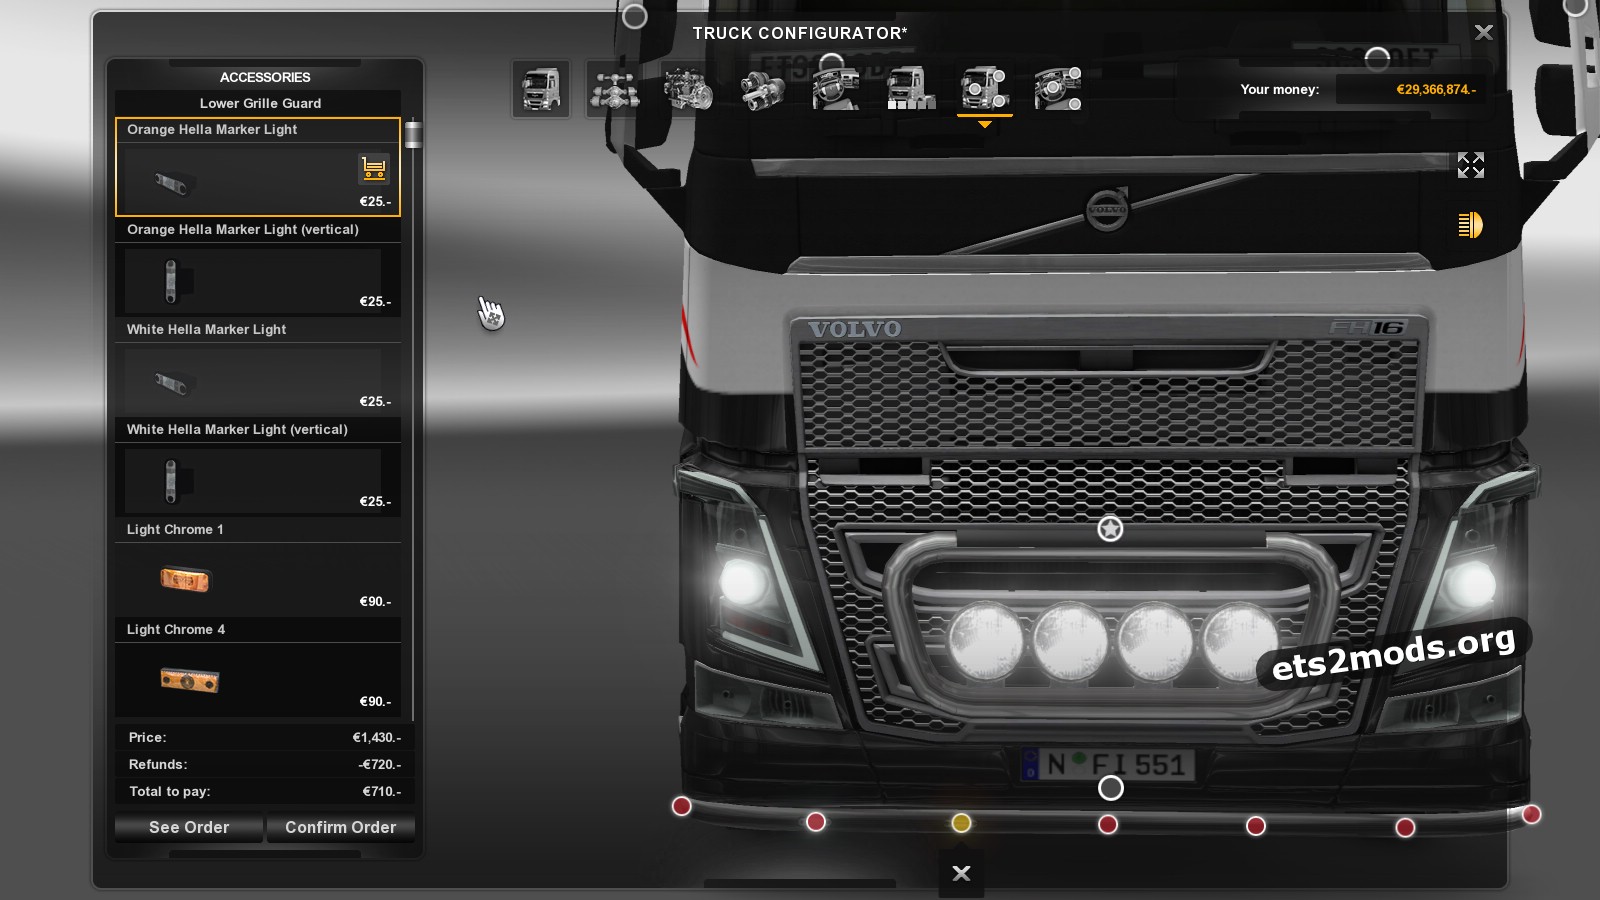
Task: Open the interior steering wheel icon
Action: click(x=836, y=89)
